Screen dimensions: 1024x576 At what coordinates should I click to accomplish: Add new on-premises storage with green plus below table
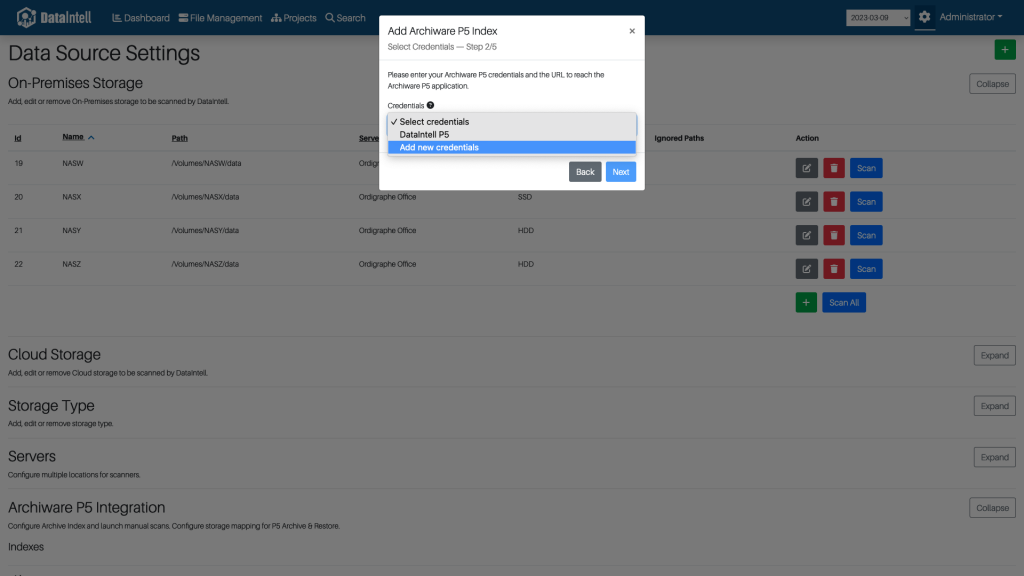(x=806, y=302)
